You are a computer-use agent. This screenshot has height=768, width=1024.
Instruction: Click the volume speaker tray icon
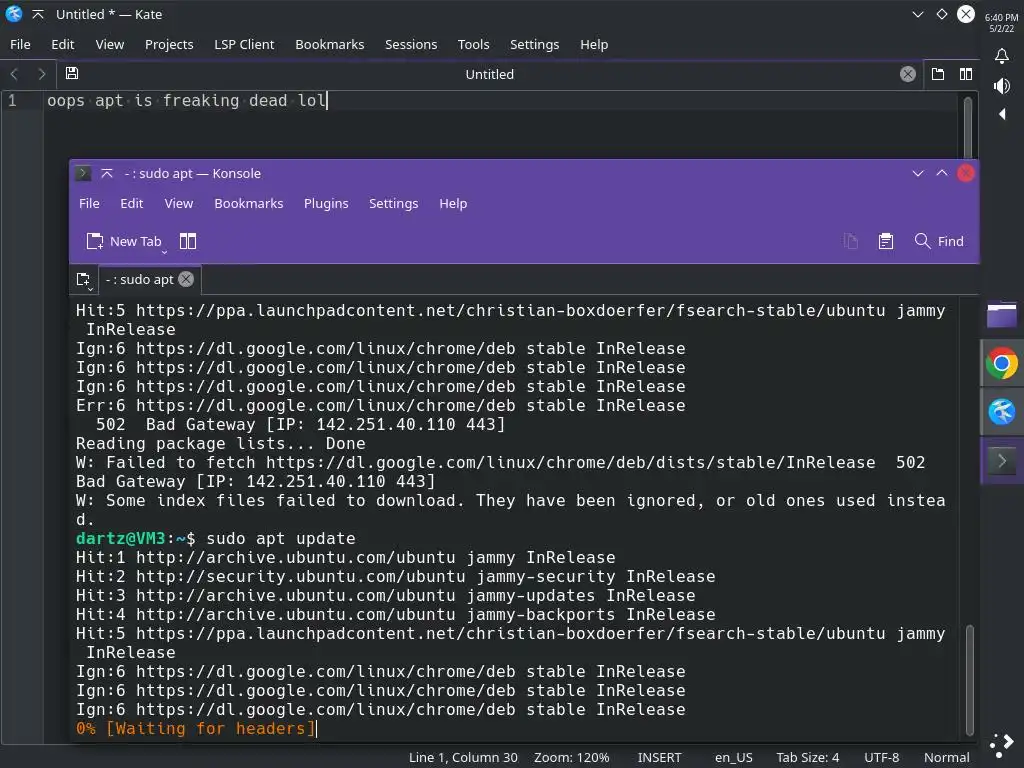(x=1001, y=86)
